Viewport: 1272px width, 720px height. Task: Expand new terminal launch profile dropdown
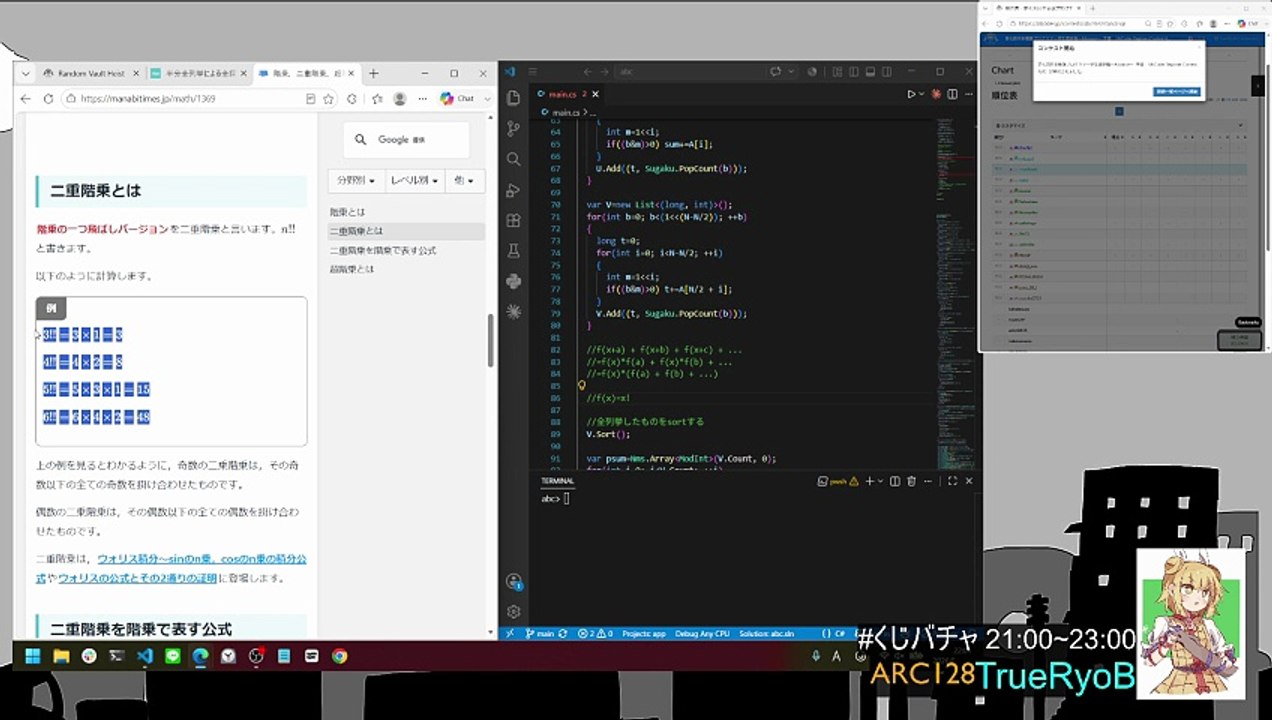click(x=878, y=481)
